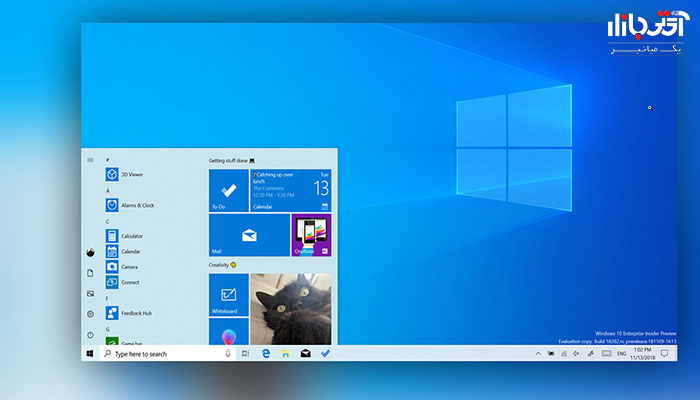Screen dimensions: 700x400
Task: Click the network icon in system tray
Action: coord(564,354)
